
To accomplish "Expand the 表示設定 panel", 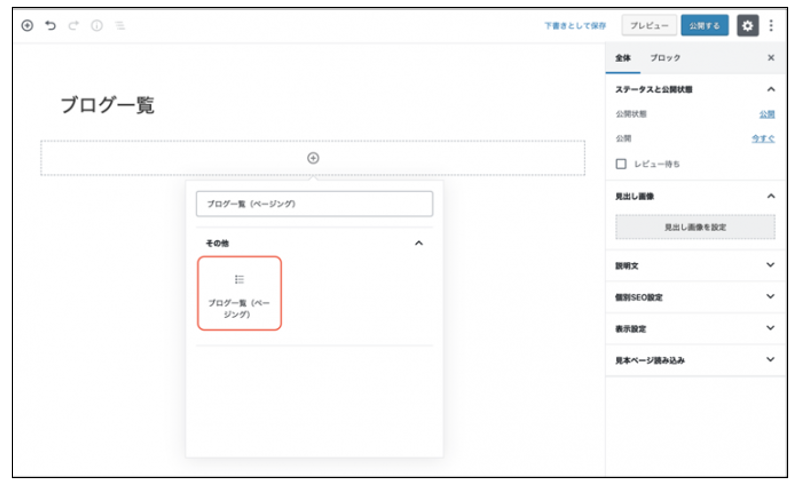I will (x=770, y=328).
